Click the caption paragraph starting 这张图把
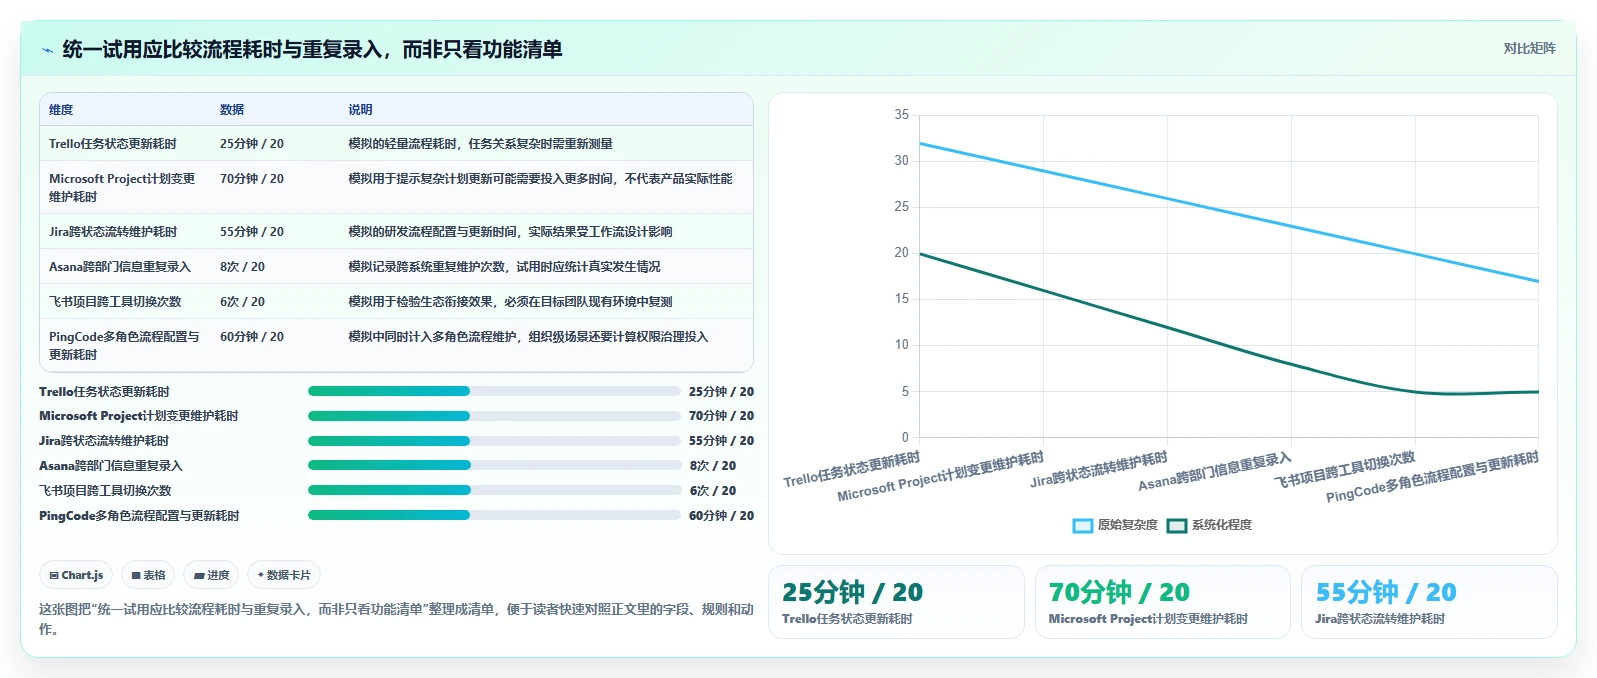Image resolution: width=1597 pixels, height=678 pixels. [396, 619]
